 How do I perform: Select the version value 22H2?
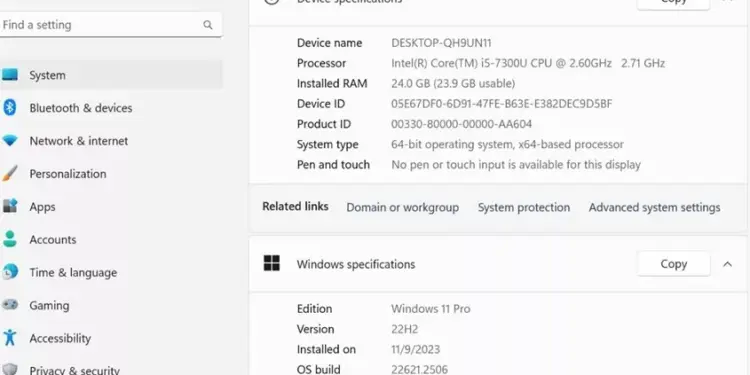click(x=405, y=329)
